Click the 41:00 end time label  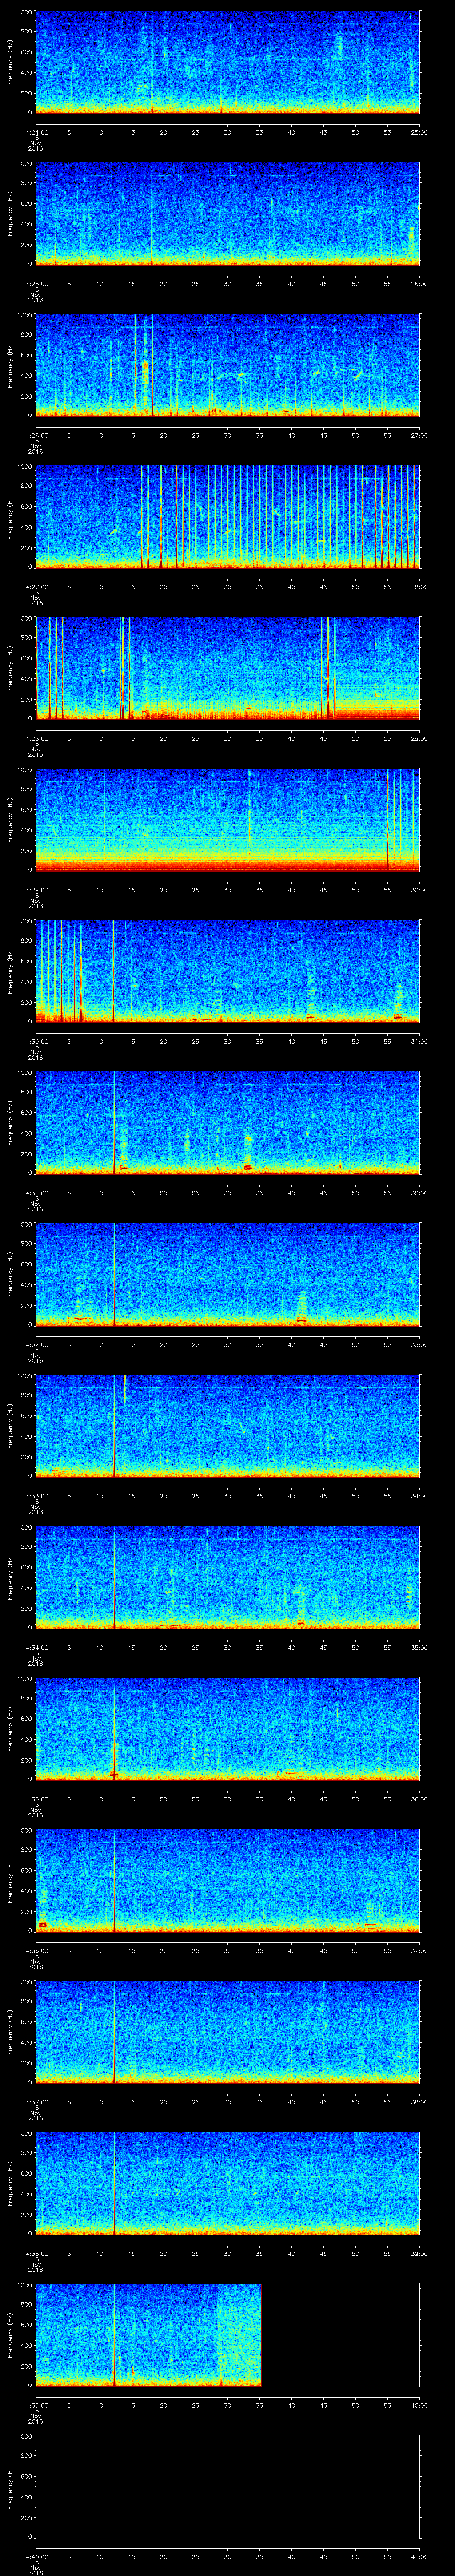pyautogui.click(x=419, y=2556)
